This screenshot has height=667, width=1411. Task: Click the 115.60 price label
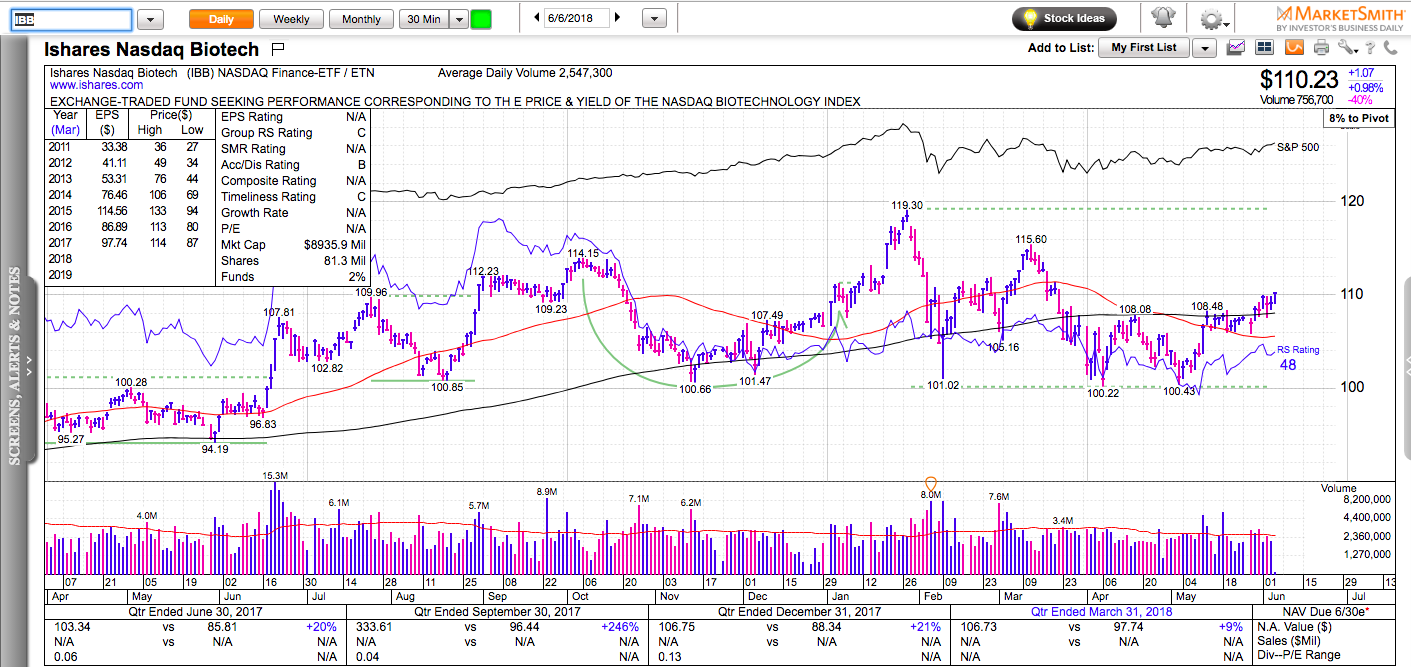(1031, 239)
